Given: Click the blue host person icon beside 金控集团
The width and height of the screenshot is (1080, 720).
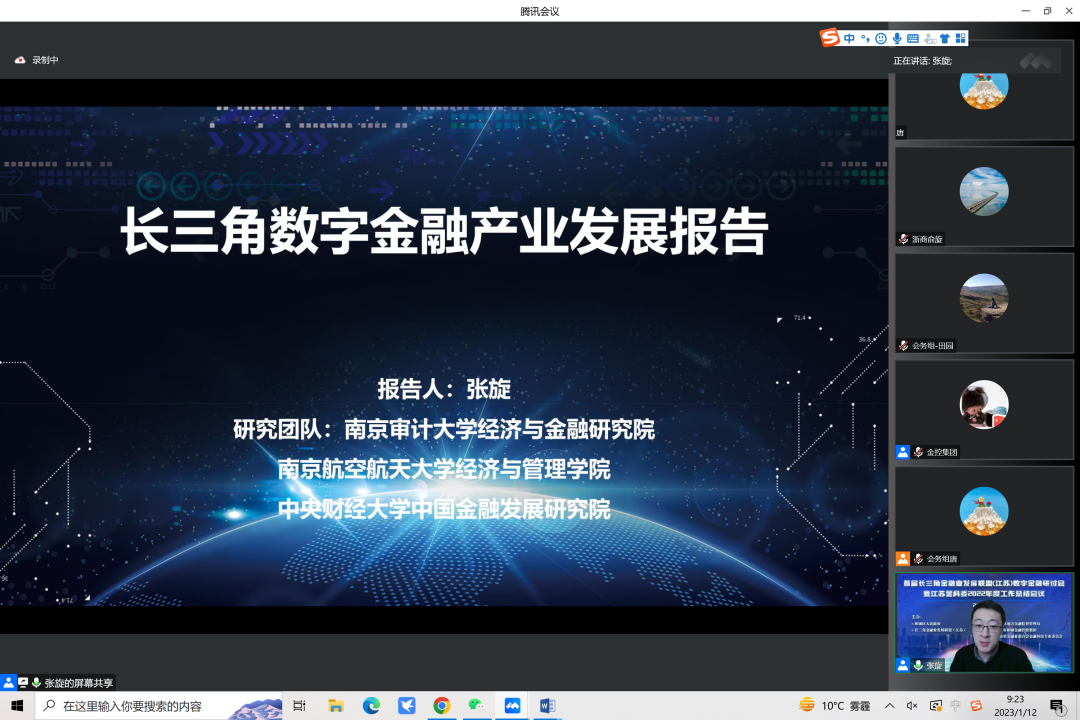Looking at the screenshot, I should [903, 452].
